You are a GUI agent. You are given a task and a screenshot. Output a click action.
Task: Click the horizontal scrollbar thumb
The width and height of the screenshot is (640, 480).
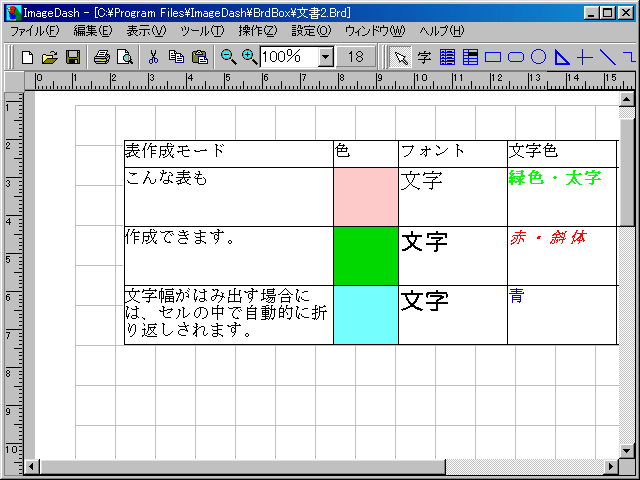(242, 466)
